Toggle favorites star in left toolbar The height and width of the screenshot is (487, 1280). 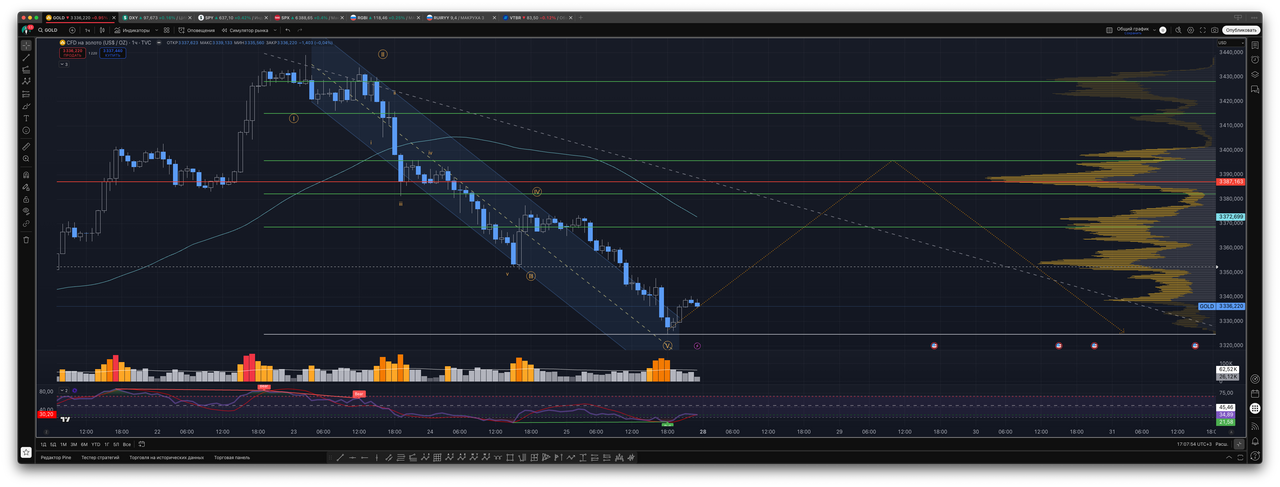pyautogui.click(x=26, y=452)
